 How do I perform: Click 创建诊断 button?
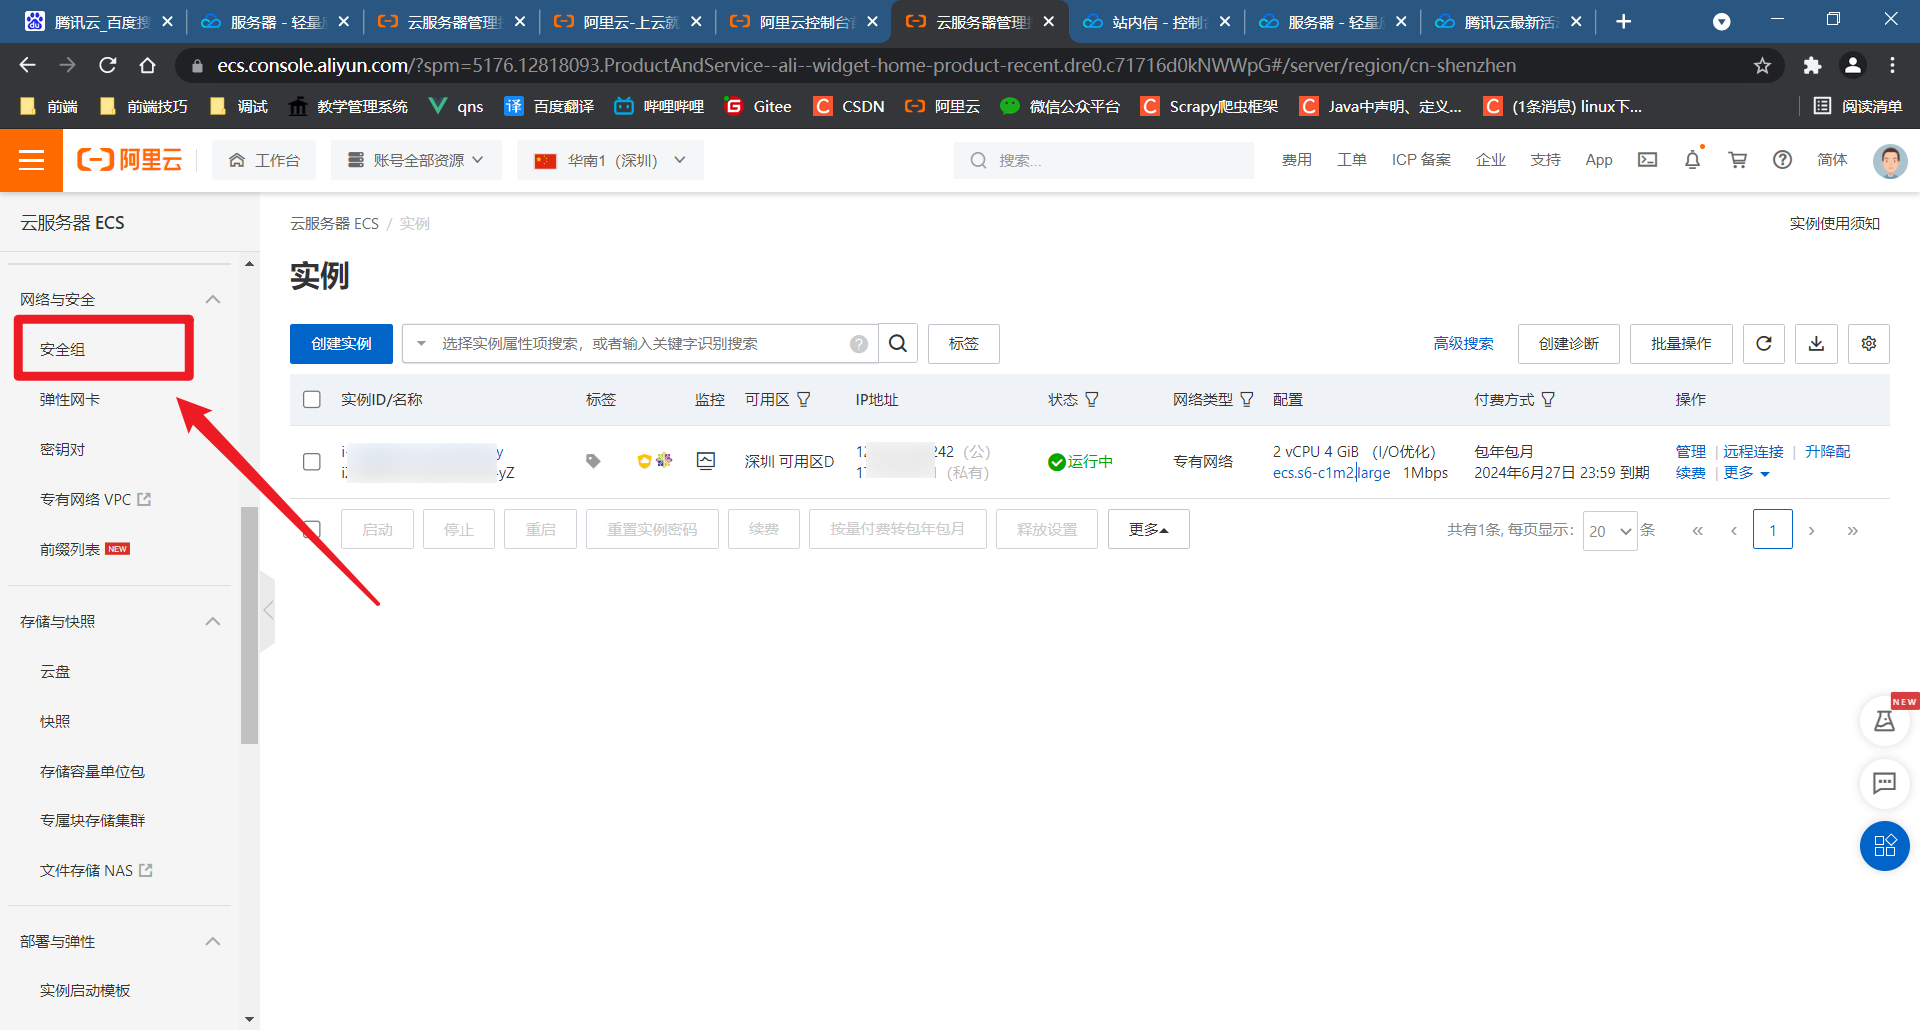point(1569,344)
